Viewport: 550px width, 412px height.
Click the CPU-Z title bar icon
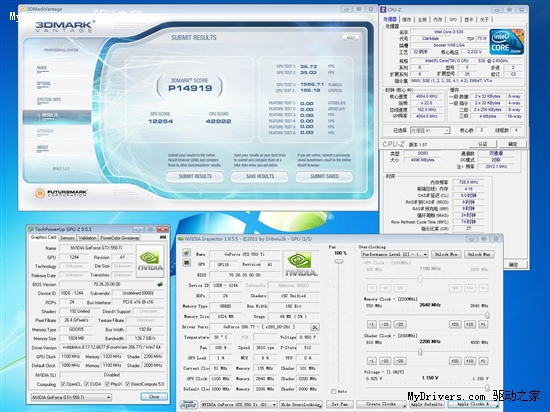[383, 9]
